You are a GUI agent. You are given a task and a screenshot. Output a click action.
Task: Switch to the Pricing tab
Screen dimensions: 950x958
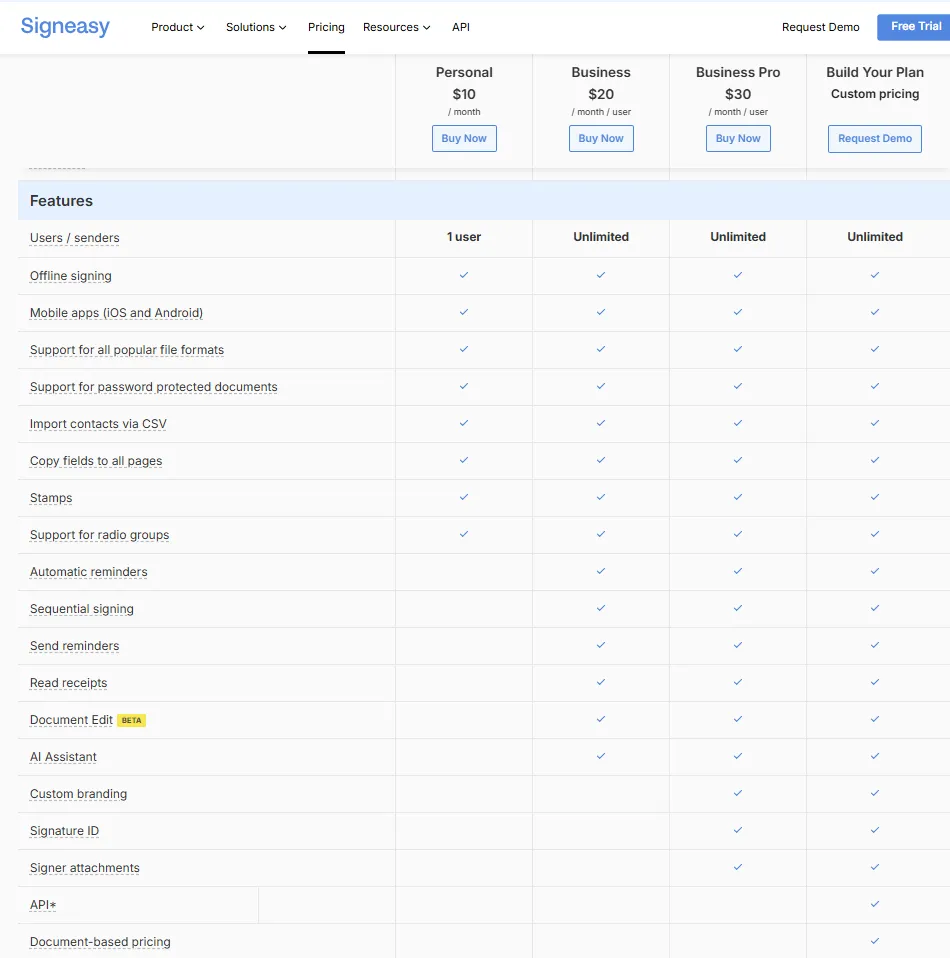[x=326, y=27]
